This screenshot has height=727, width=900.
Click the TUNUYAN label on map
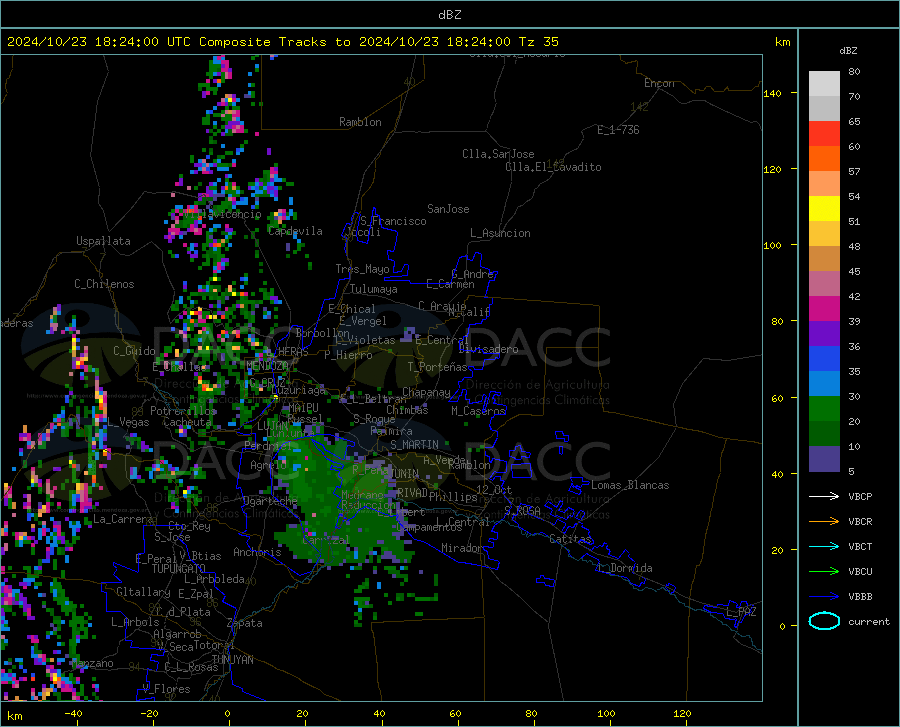pyautogui.click(x=232, y=659)
